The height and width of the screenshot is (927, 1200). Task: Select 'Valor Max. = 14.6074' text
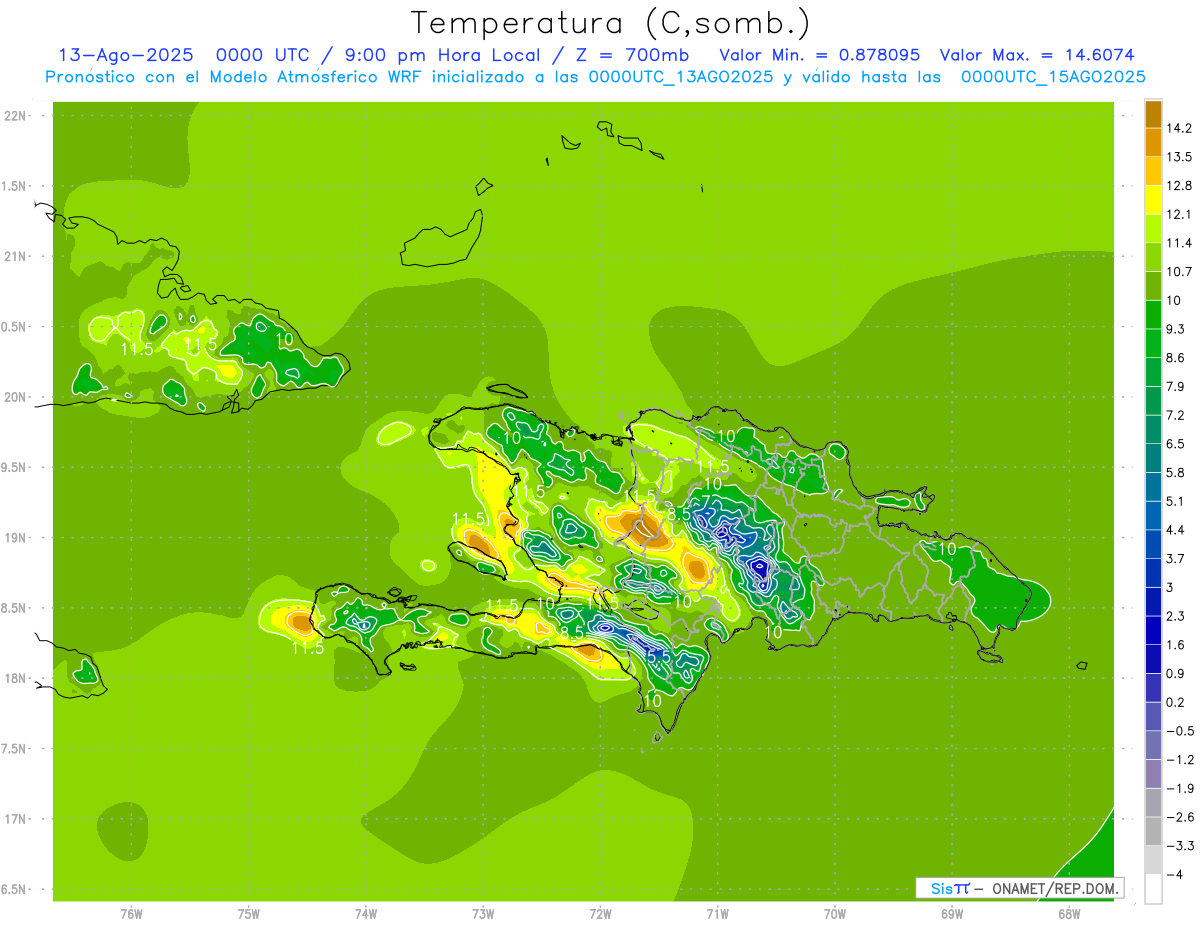[x=1038, y=55]
